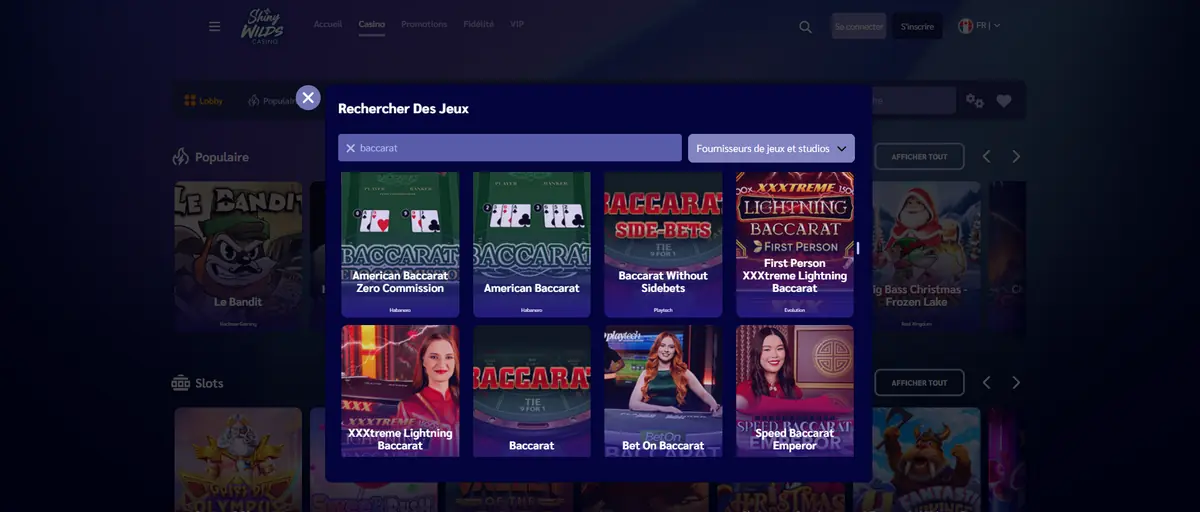Select the Populaire category tab

tap(272, 101)
